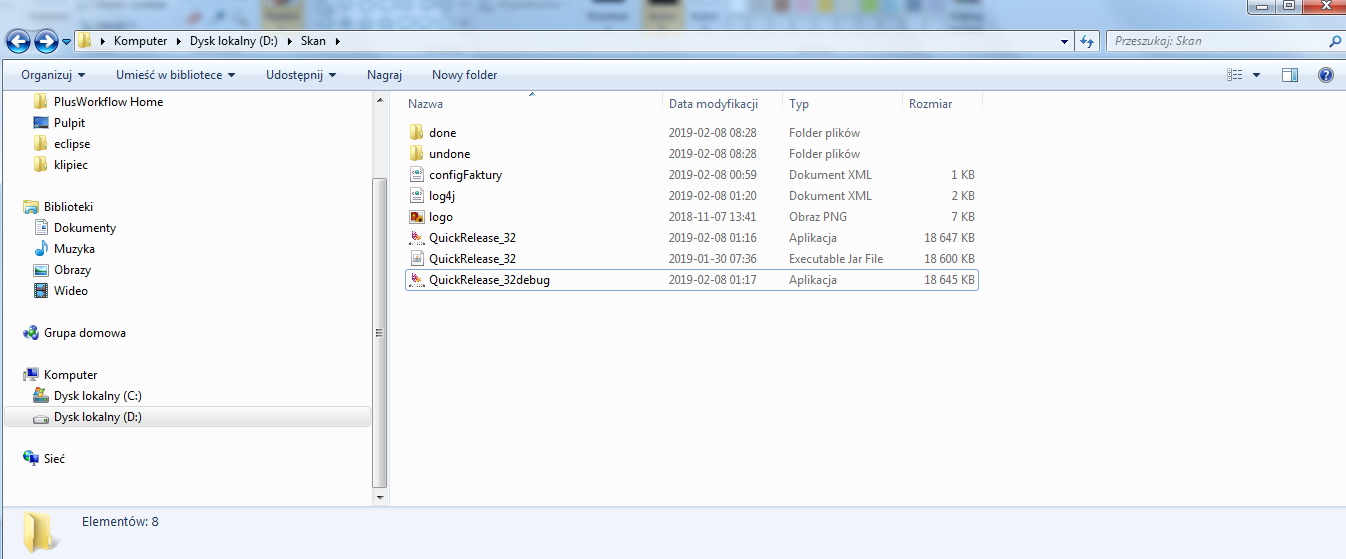Viewport: 1346px width, 559px height.
Task: Select Dysk lokalny (C:) in navigation pane
Action: coord(97,396)
